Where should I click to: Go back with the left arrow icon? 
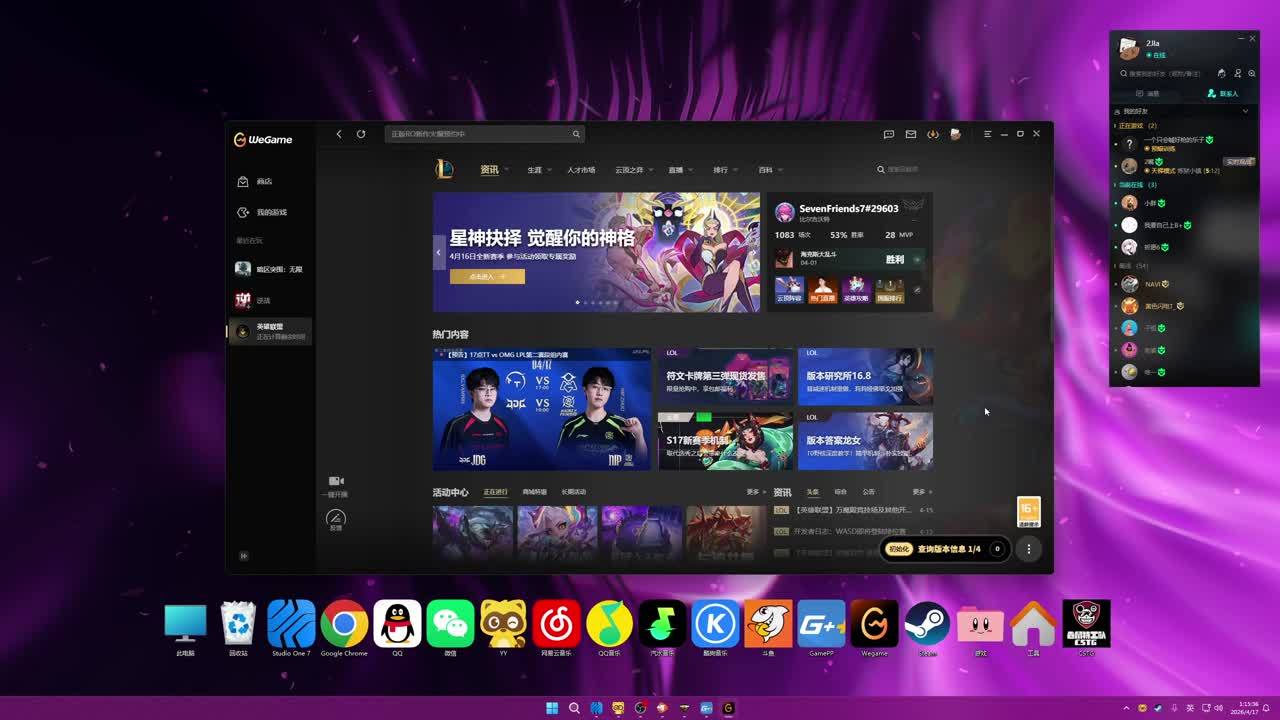[339, 134]
